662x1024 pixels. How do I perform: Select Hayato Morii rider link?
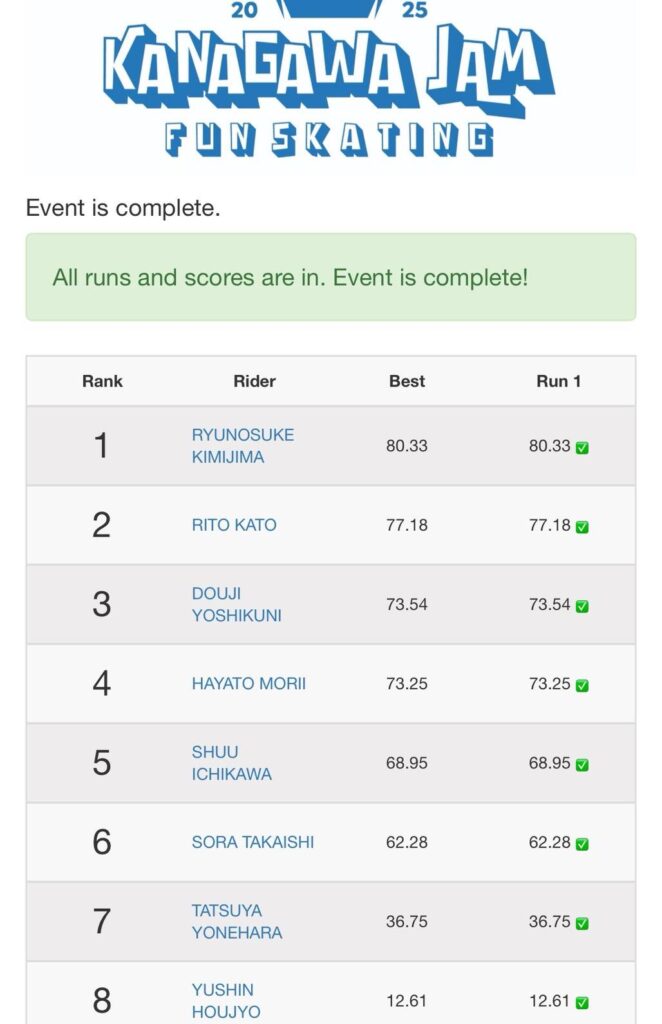click(248, 684)
